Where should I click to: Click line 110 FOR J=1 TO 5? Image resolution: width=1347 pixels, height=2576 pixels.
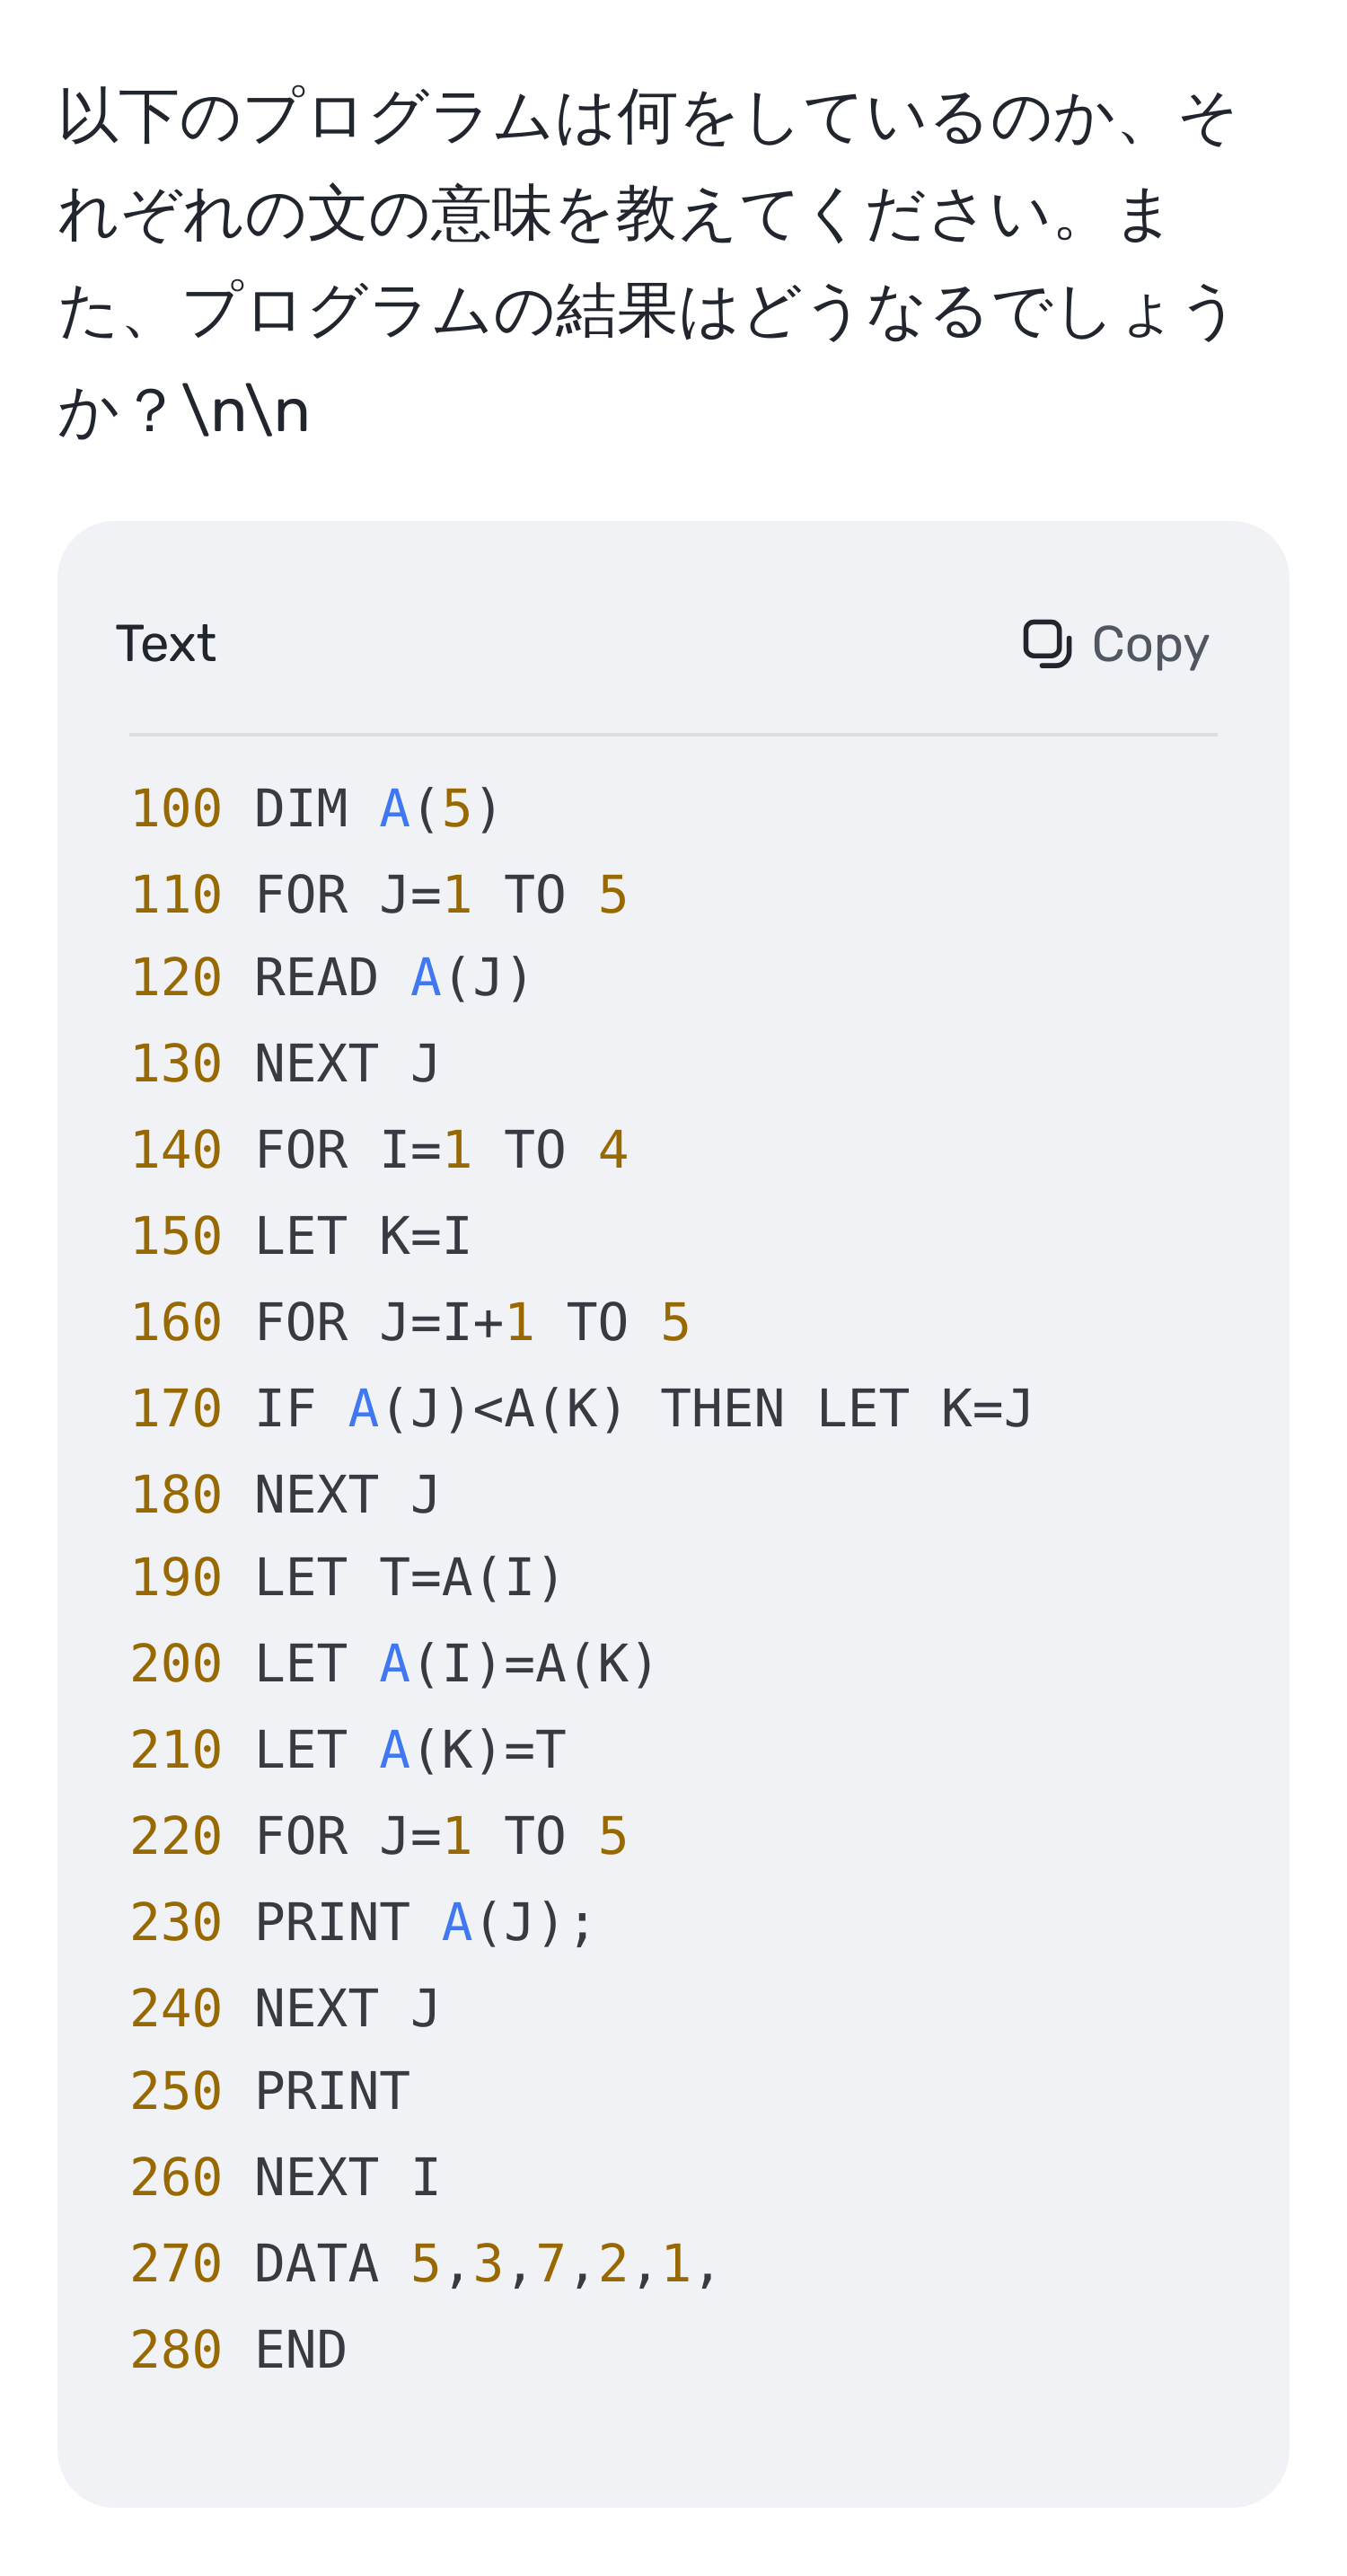tap(379, 894)
